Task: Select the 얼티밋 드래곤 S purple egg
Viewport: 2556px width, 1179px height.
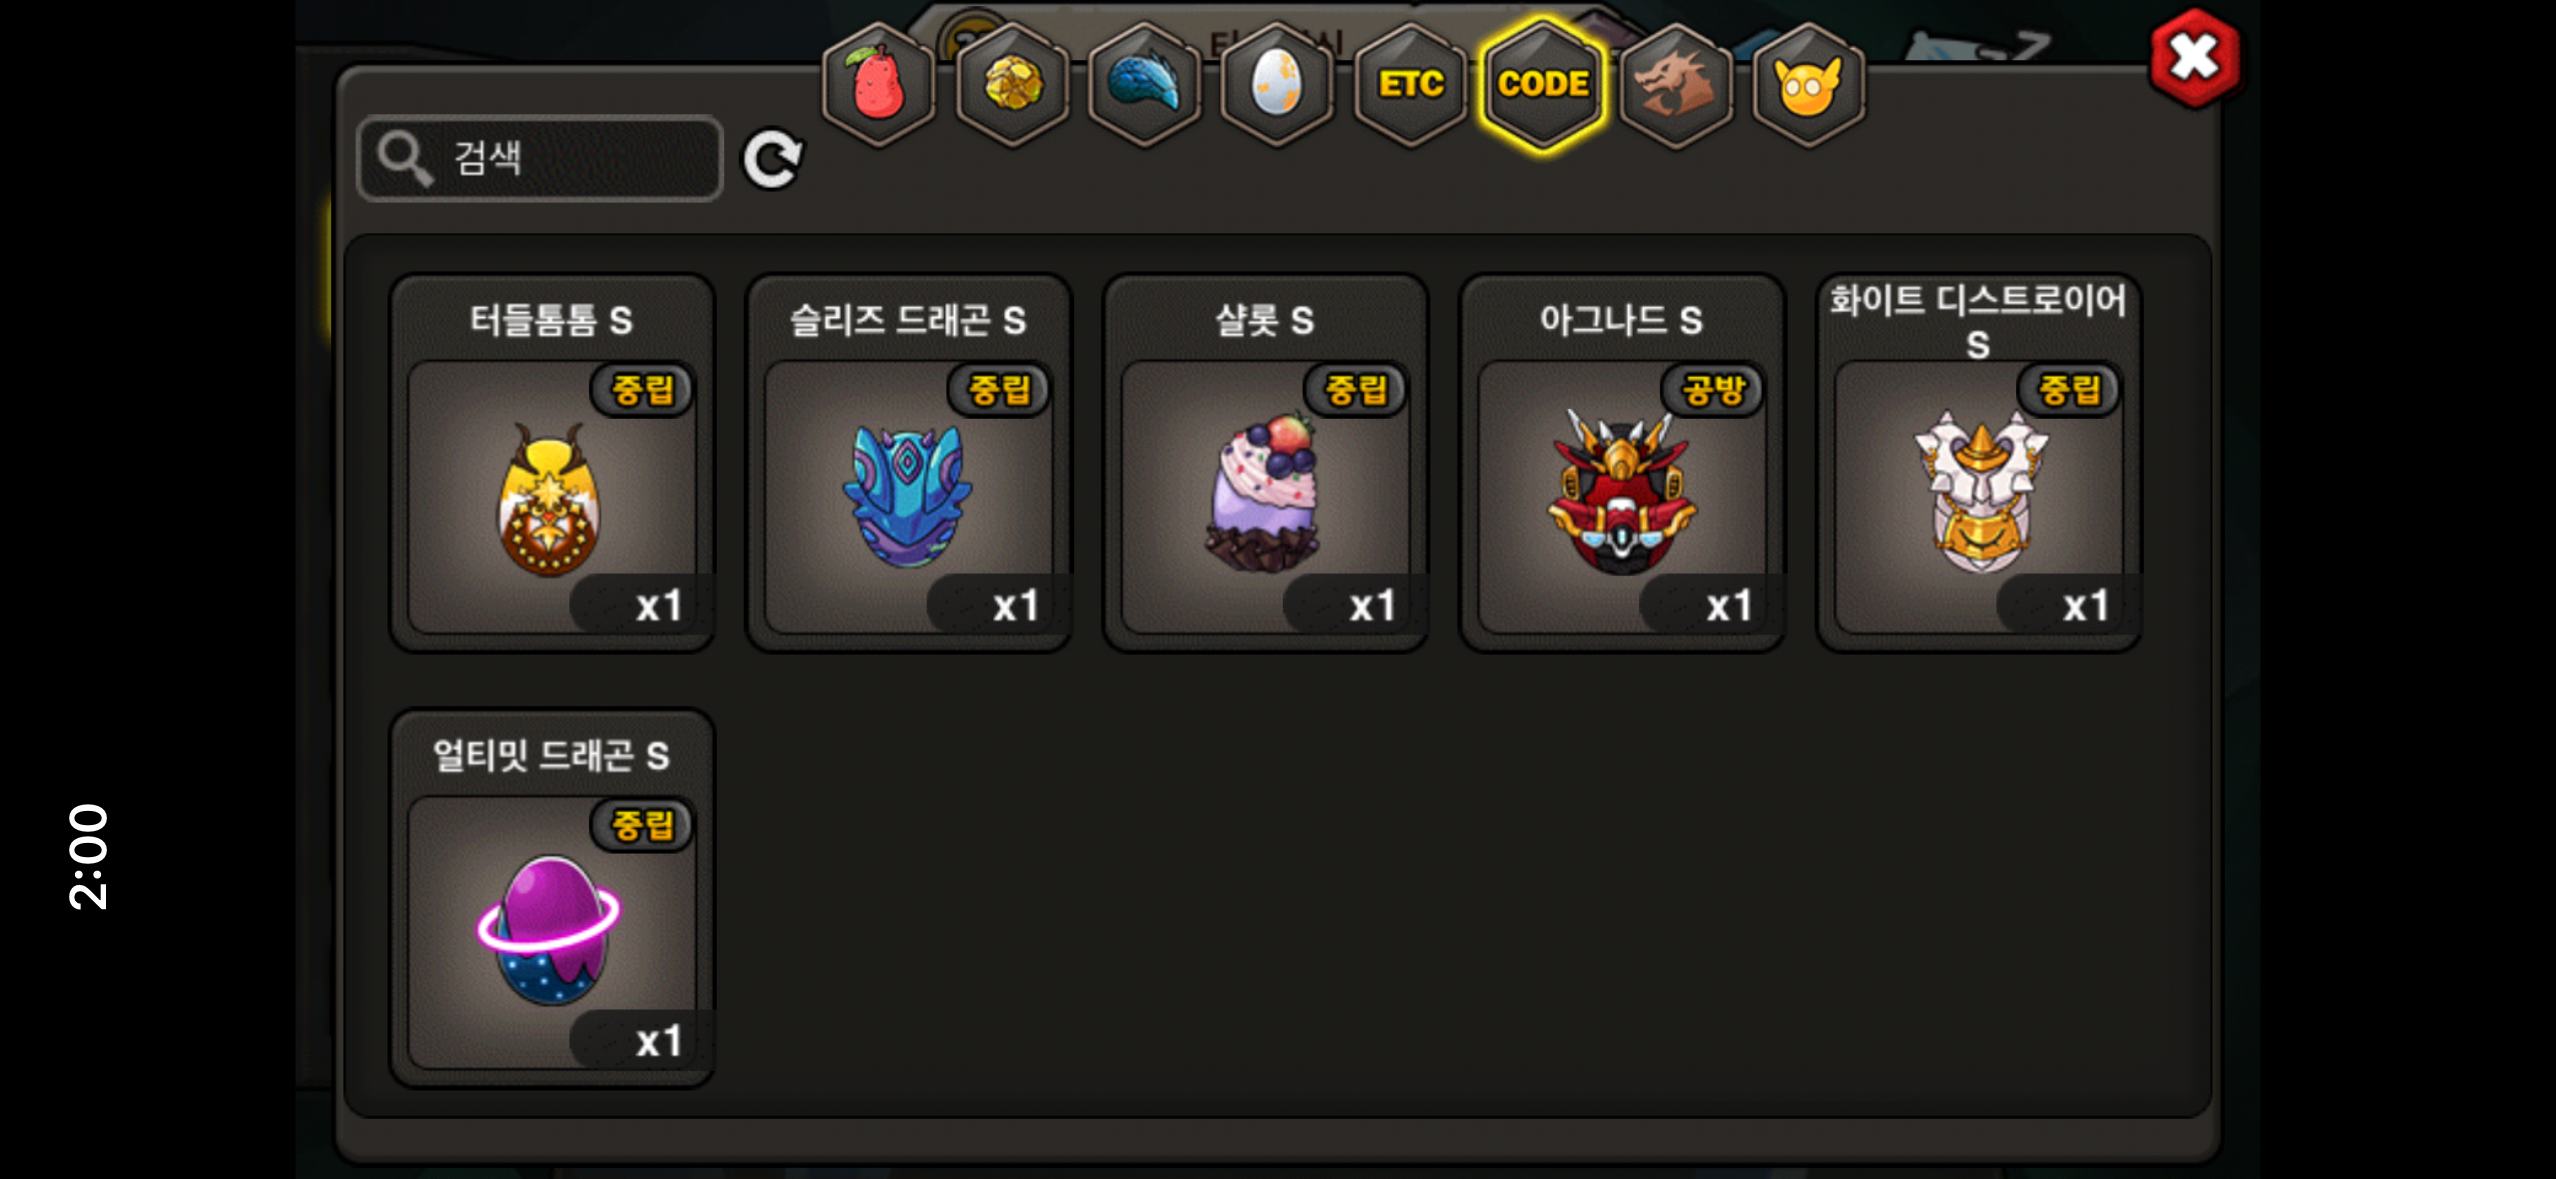Action: [552, 898]
